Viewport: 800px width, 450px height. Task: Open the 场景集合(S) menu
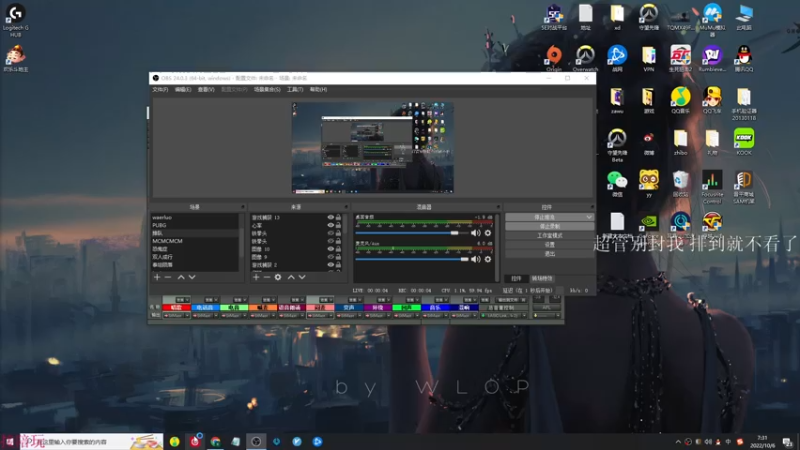[267, 89]
